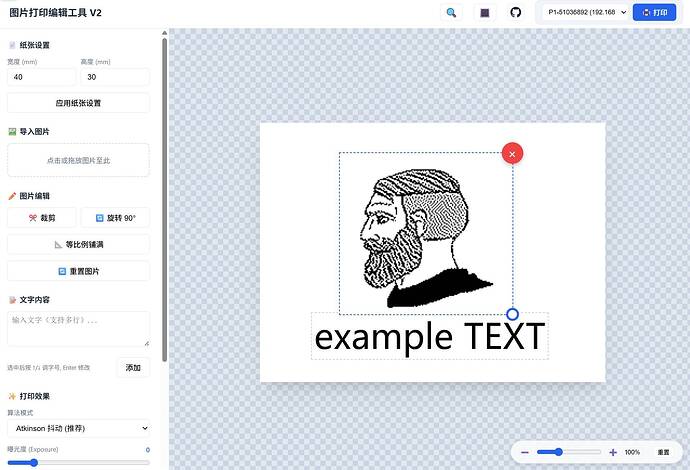Click the purple square icon in header

484,13
